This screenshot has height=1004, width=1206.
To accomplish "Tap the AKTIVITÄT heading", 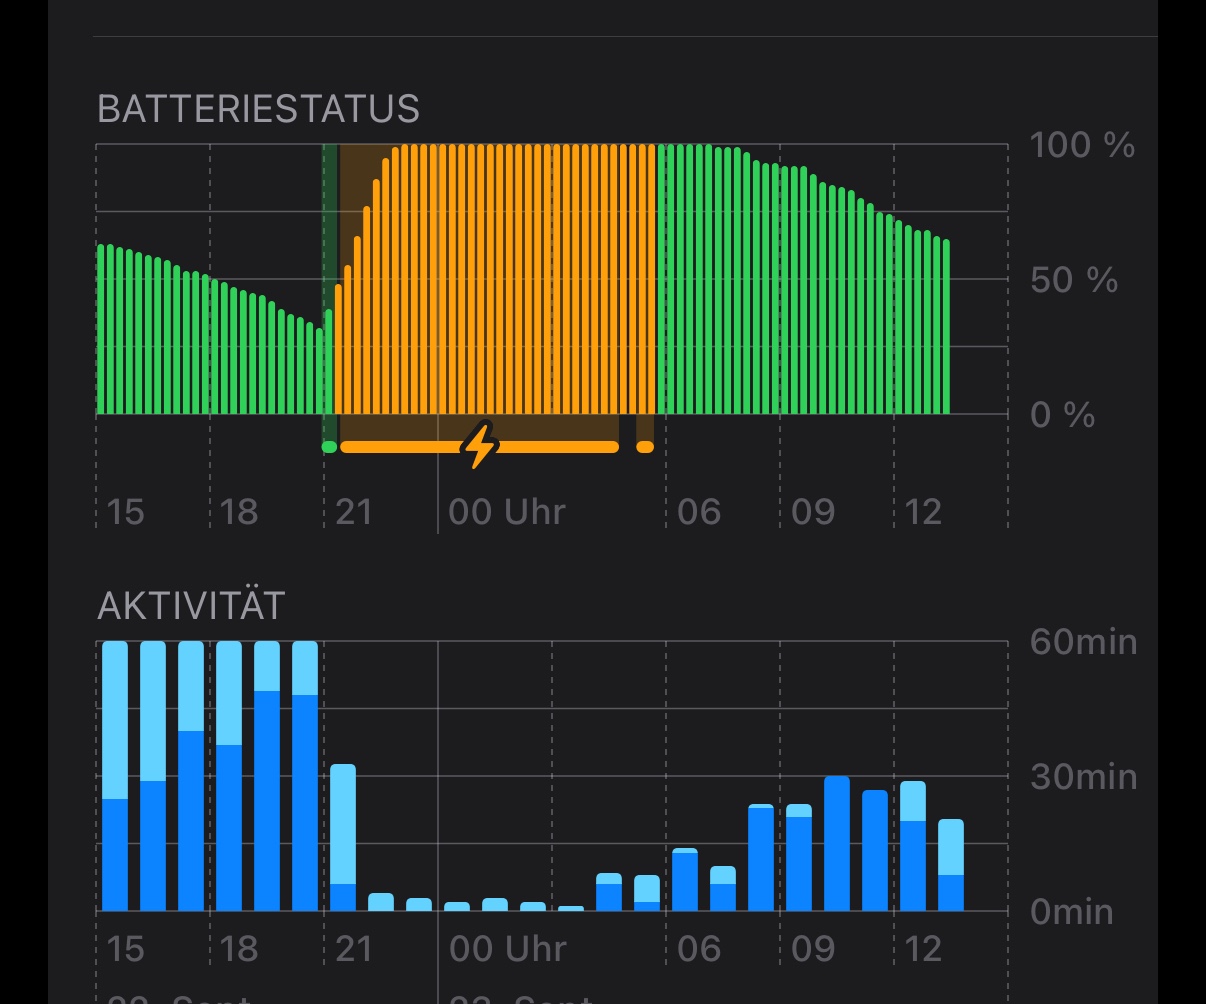I will click(191, 605).
